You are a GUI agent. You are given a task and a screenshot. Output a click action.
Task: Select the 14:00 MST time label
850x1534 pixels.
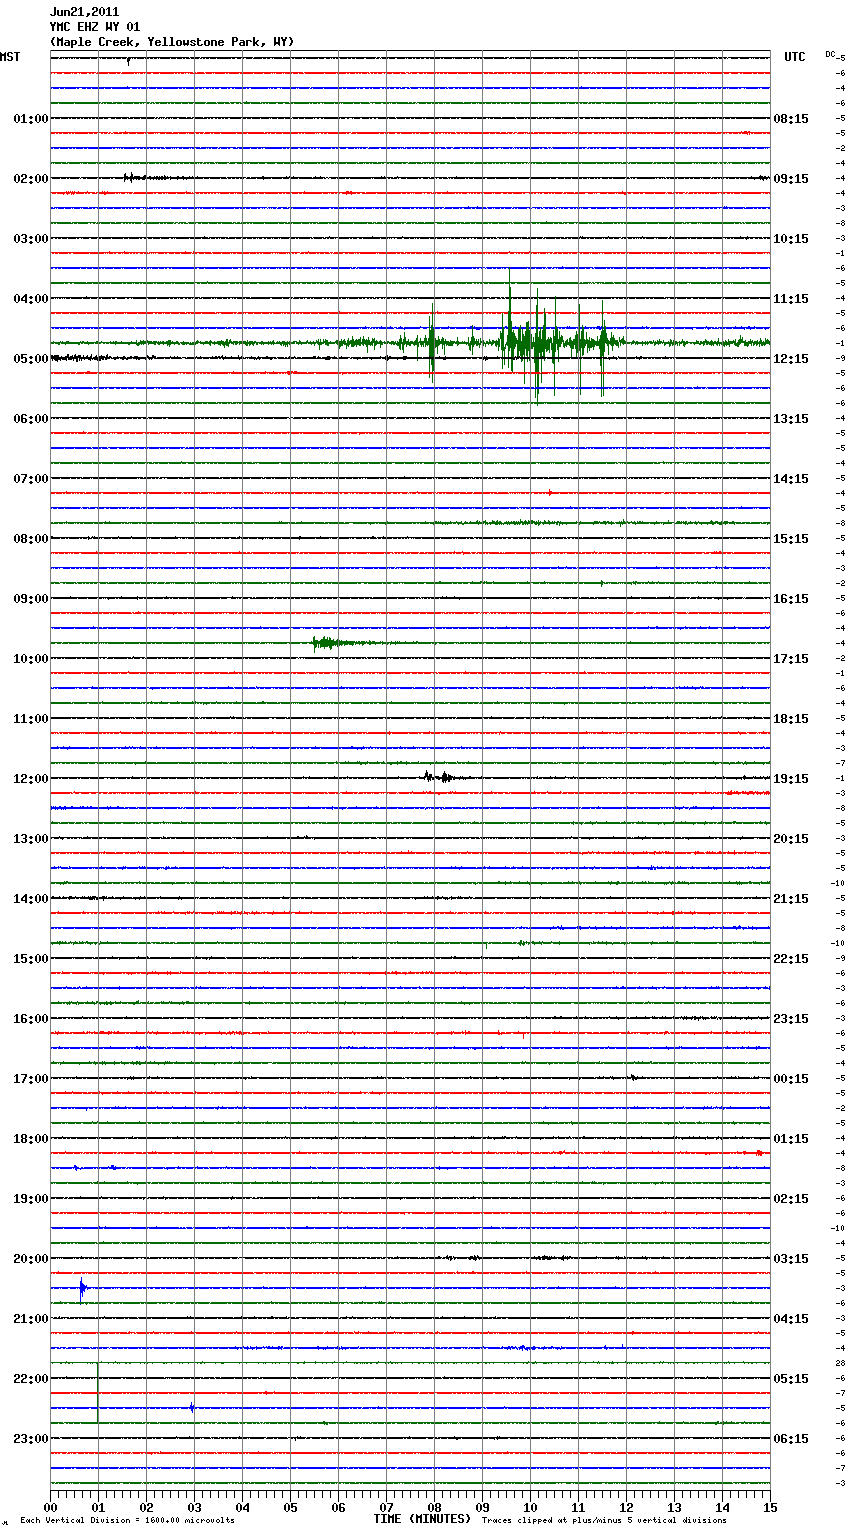(x=31, y=899)
